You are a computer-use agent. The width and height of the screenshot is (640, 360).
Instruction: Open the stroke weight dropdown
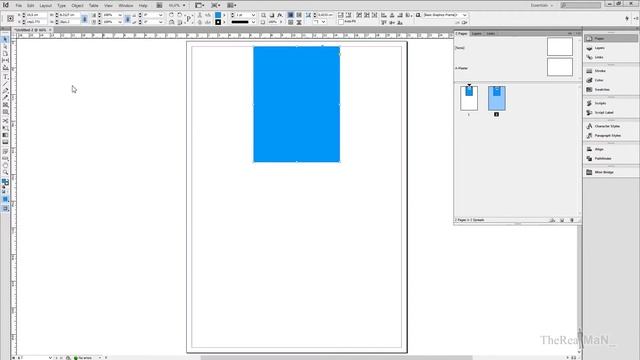click(253, 15)
